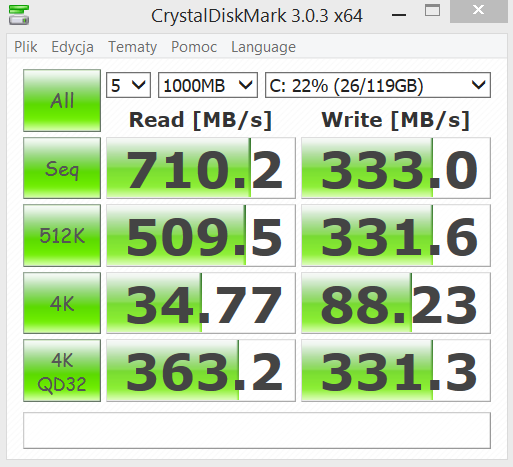Click the 512K write result 331.6
Image resolution: width=513 pixels, height=467 pixels.
(396, 235)
